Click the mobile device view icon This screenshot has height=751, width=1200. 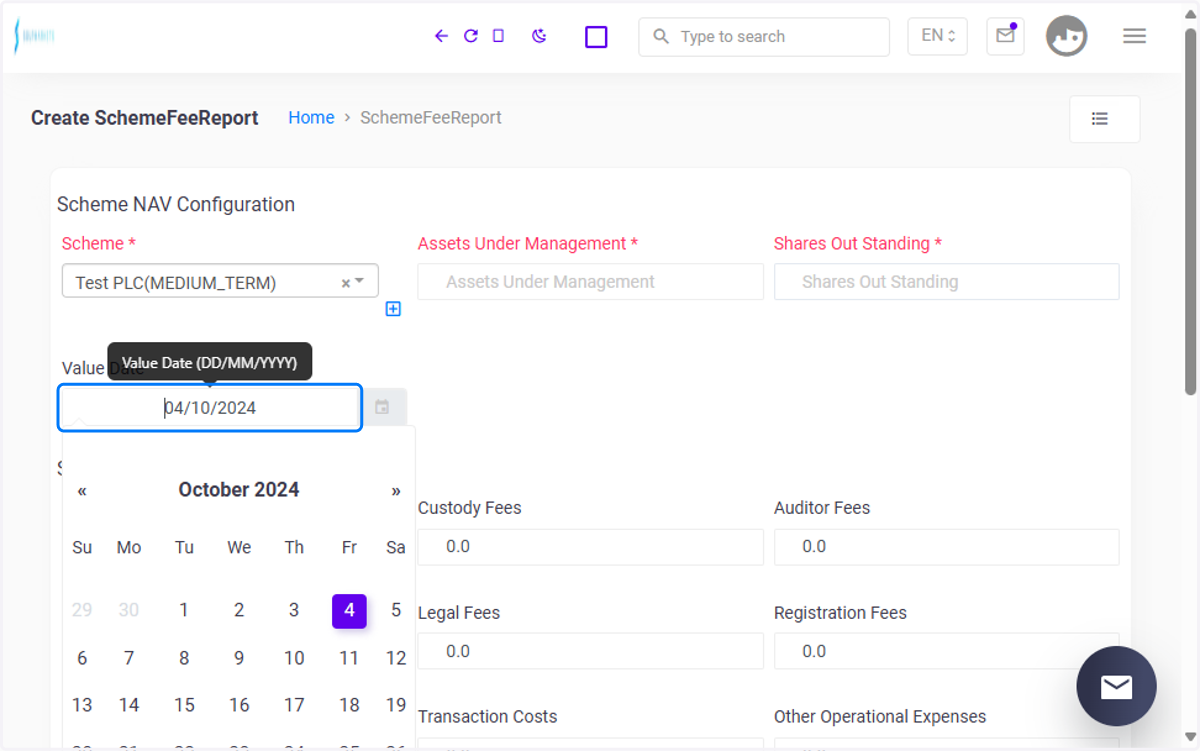point(498,36)
